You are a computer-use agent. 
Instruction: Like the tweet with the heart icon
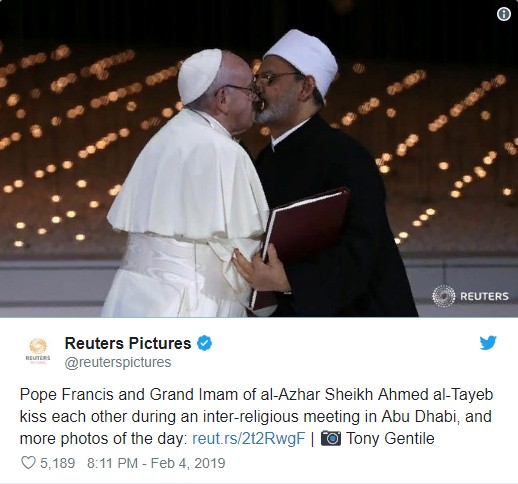28,463
